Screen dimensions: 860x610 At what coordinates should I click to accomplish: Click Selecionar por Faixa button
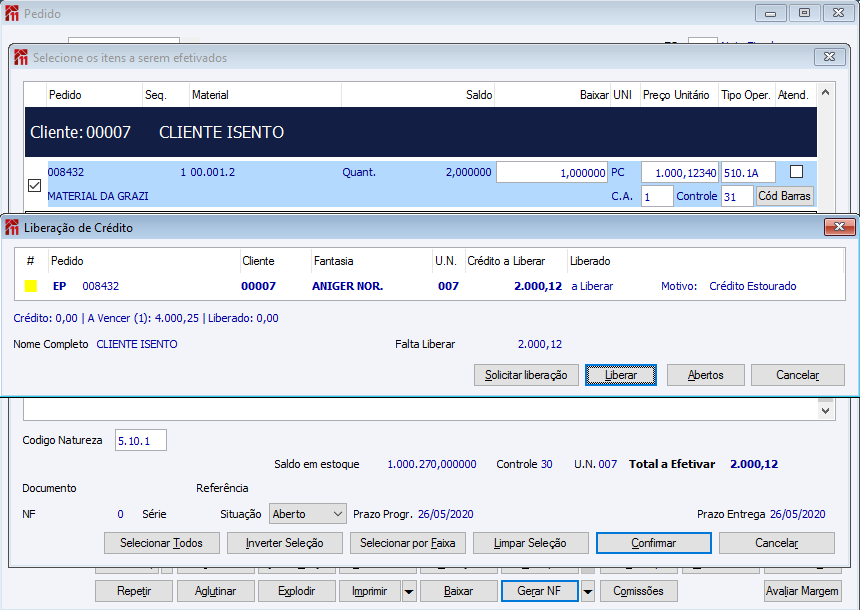[x=408, y=543]
